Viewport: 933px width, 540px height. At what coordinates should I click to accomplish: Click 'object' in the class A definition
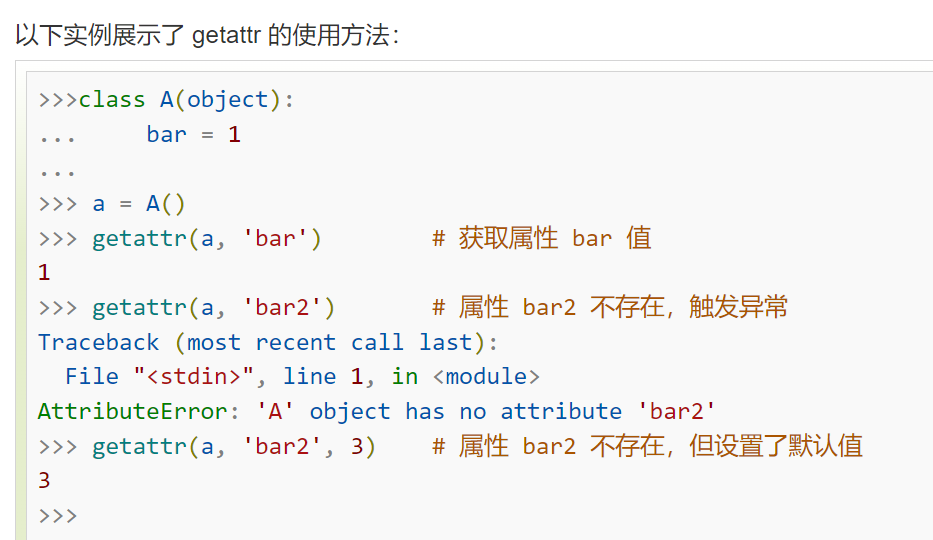pos(228,99)
